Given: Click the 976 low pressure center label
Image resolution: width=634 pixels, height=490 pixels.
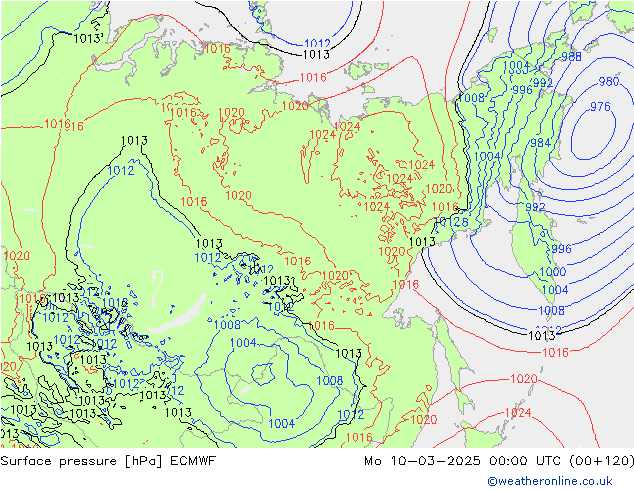Looking at the screenshot, I should point(600,107).
